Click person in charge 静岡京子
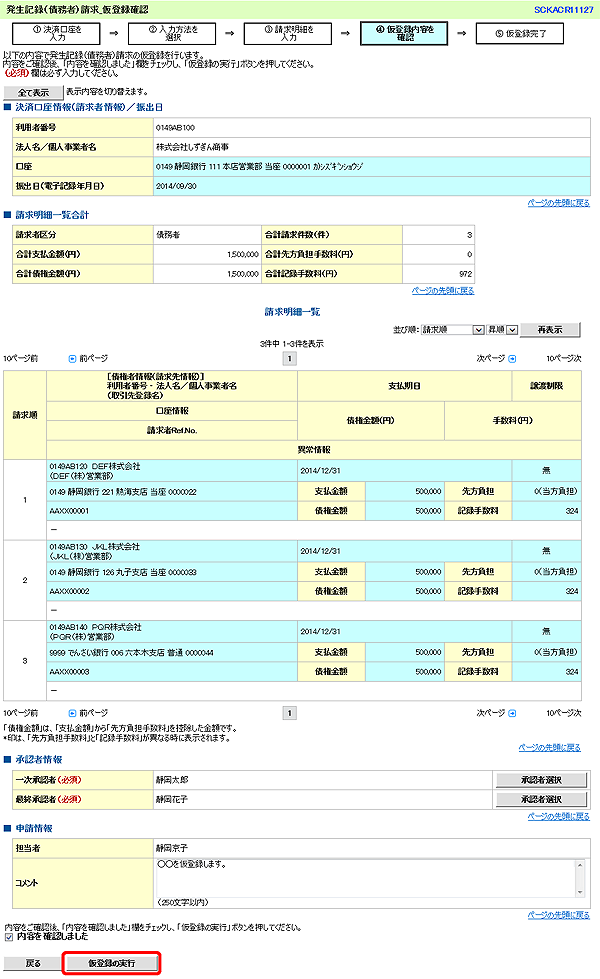 [172, 849]
